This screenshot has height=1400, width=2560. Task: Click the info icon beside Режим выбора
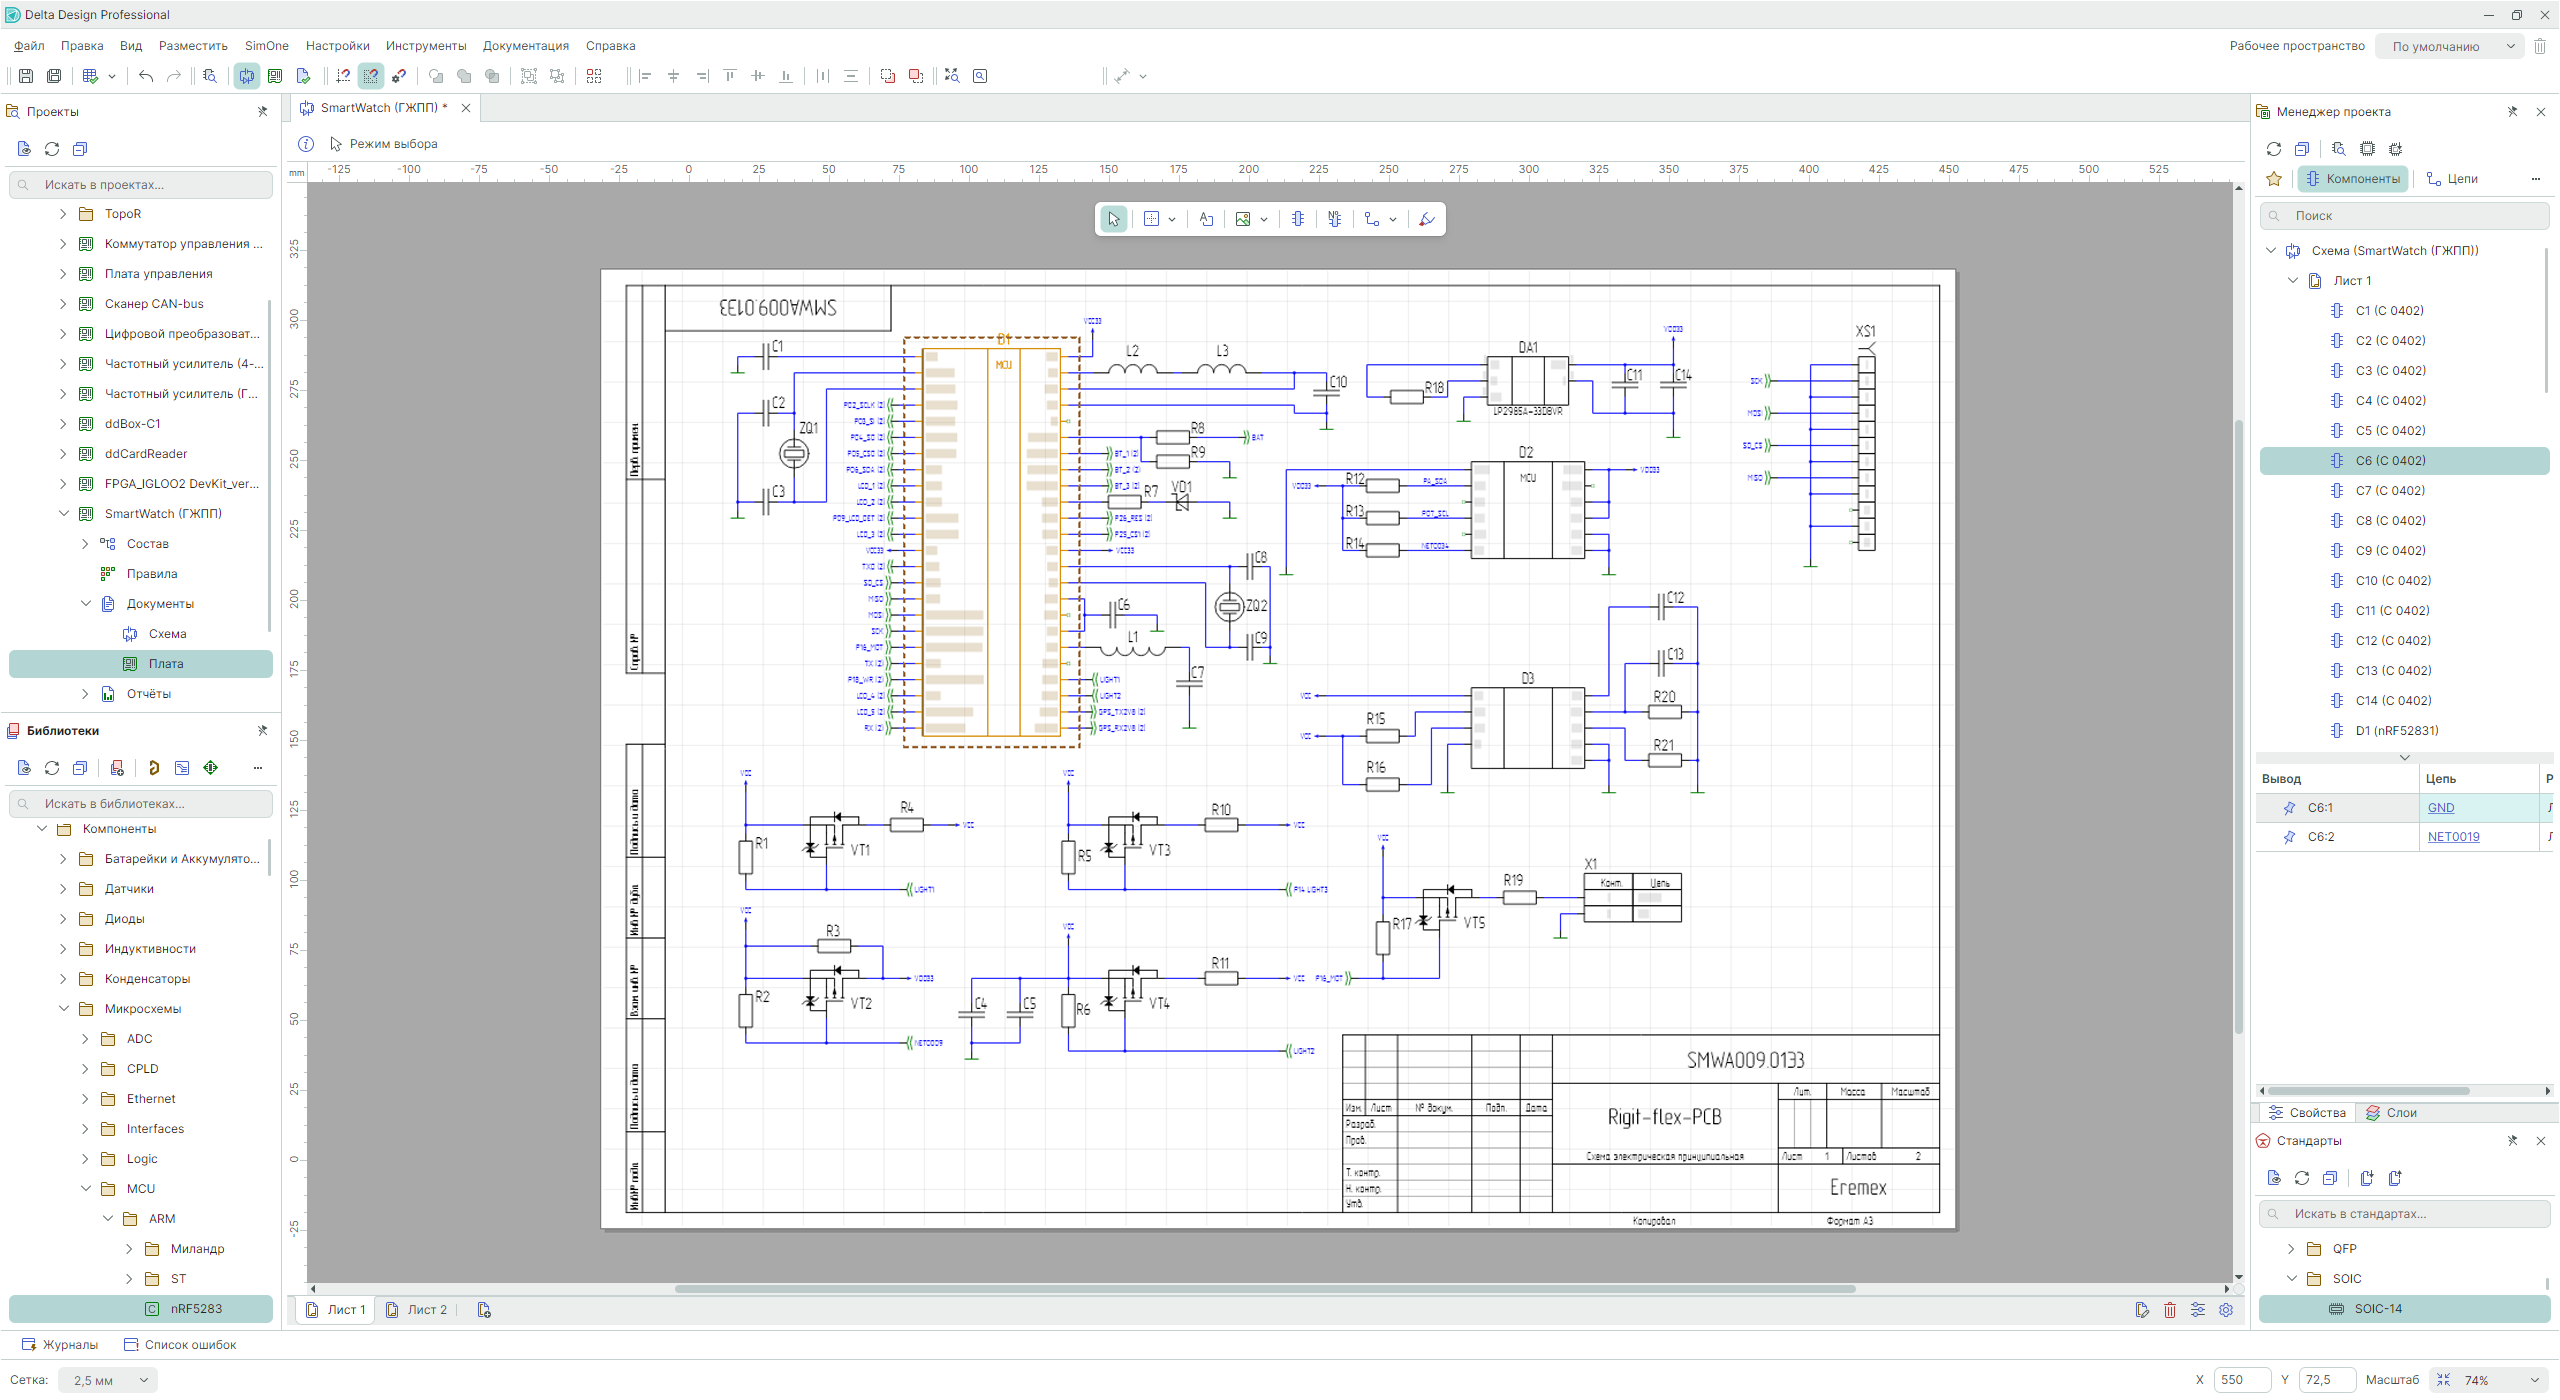coord(306,144)
